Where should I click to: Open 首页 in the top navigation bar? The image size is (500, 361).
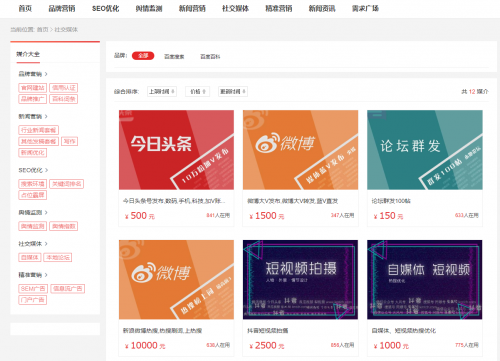[25, 8]
